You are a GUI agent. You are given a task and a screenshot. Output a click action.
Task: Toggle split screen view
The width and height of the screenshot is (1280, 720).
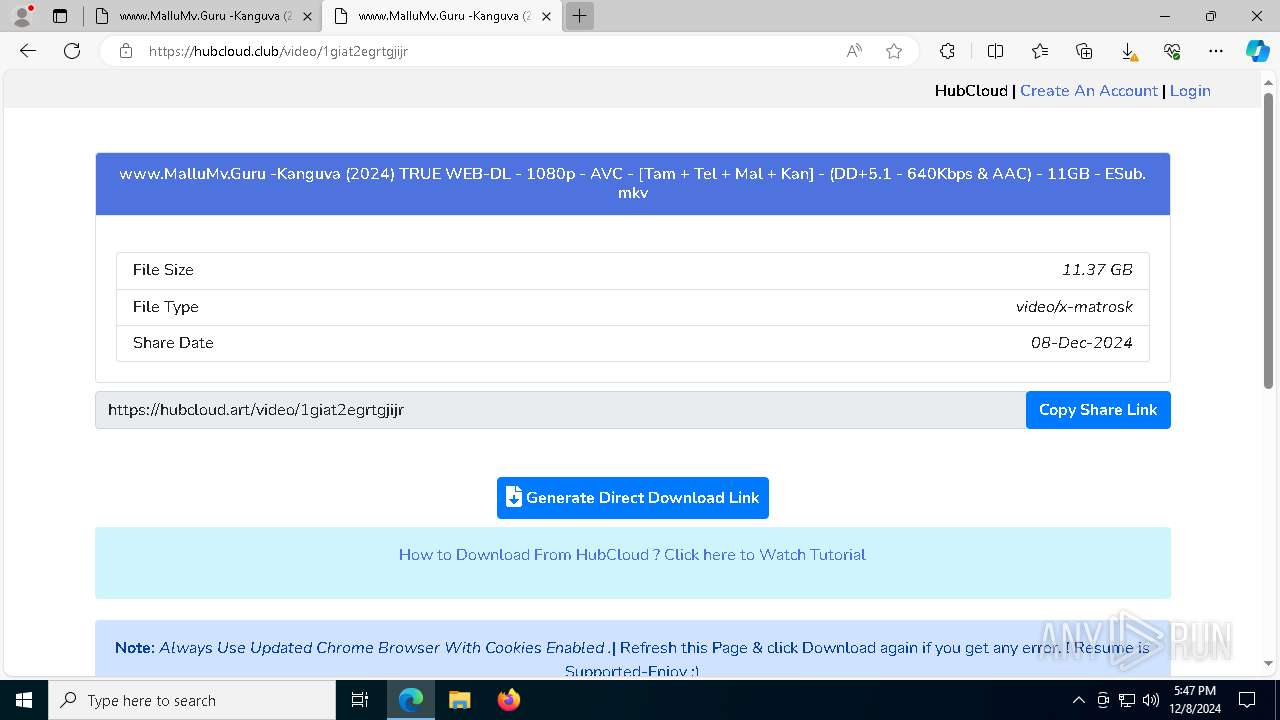(x=995, y=51)
